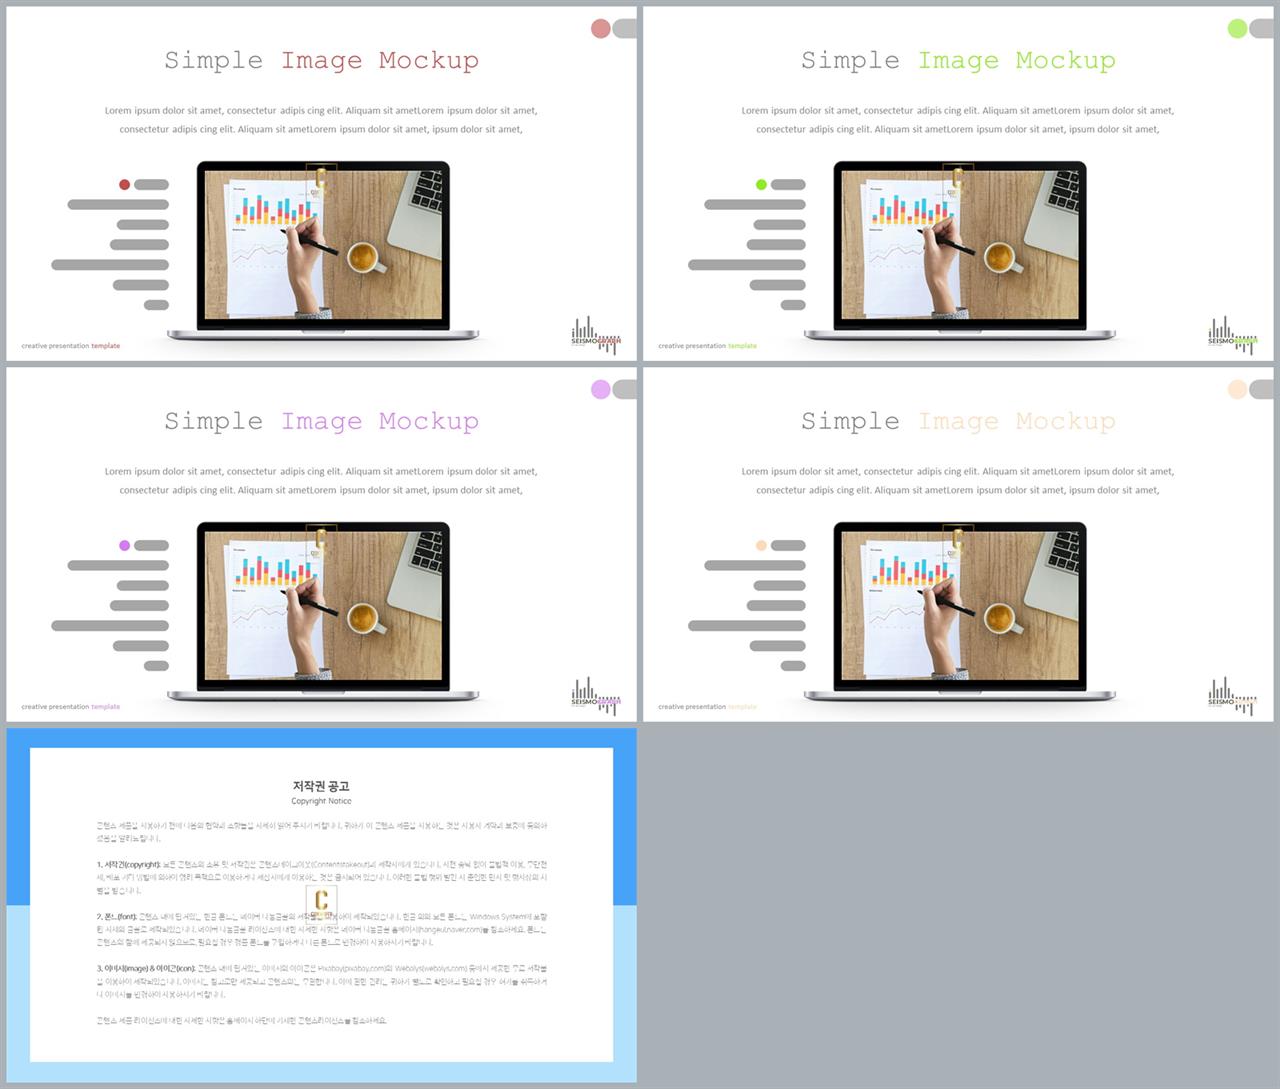Select the green 'Image Mockup' title text

click(1017, 61)
